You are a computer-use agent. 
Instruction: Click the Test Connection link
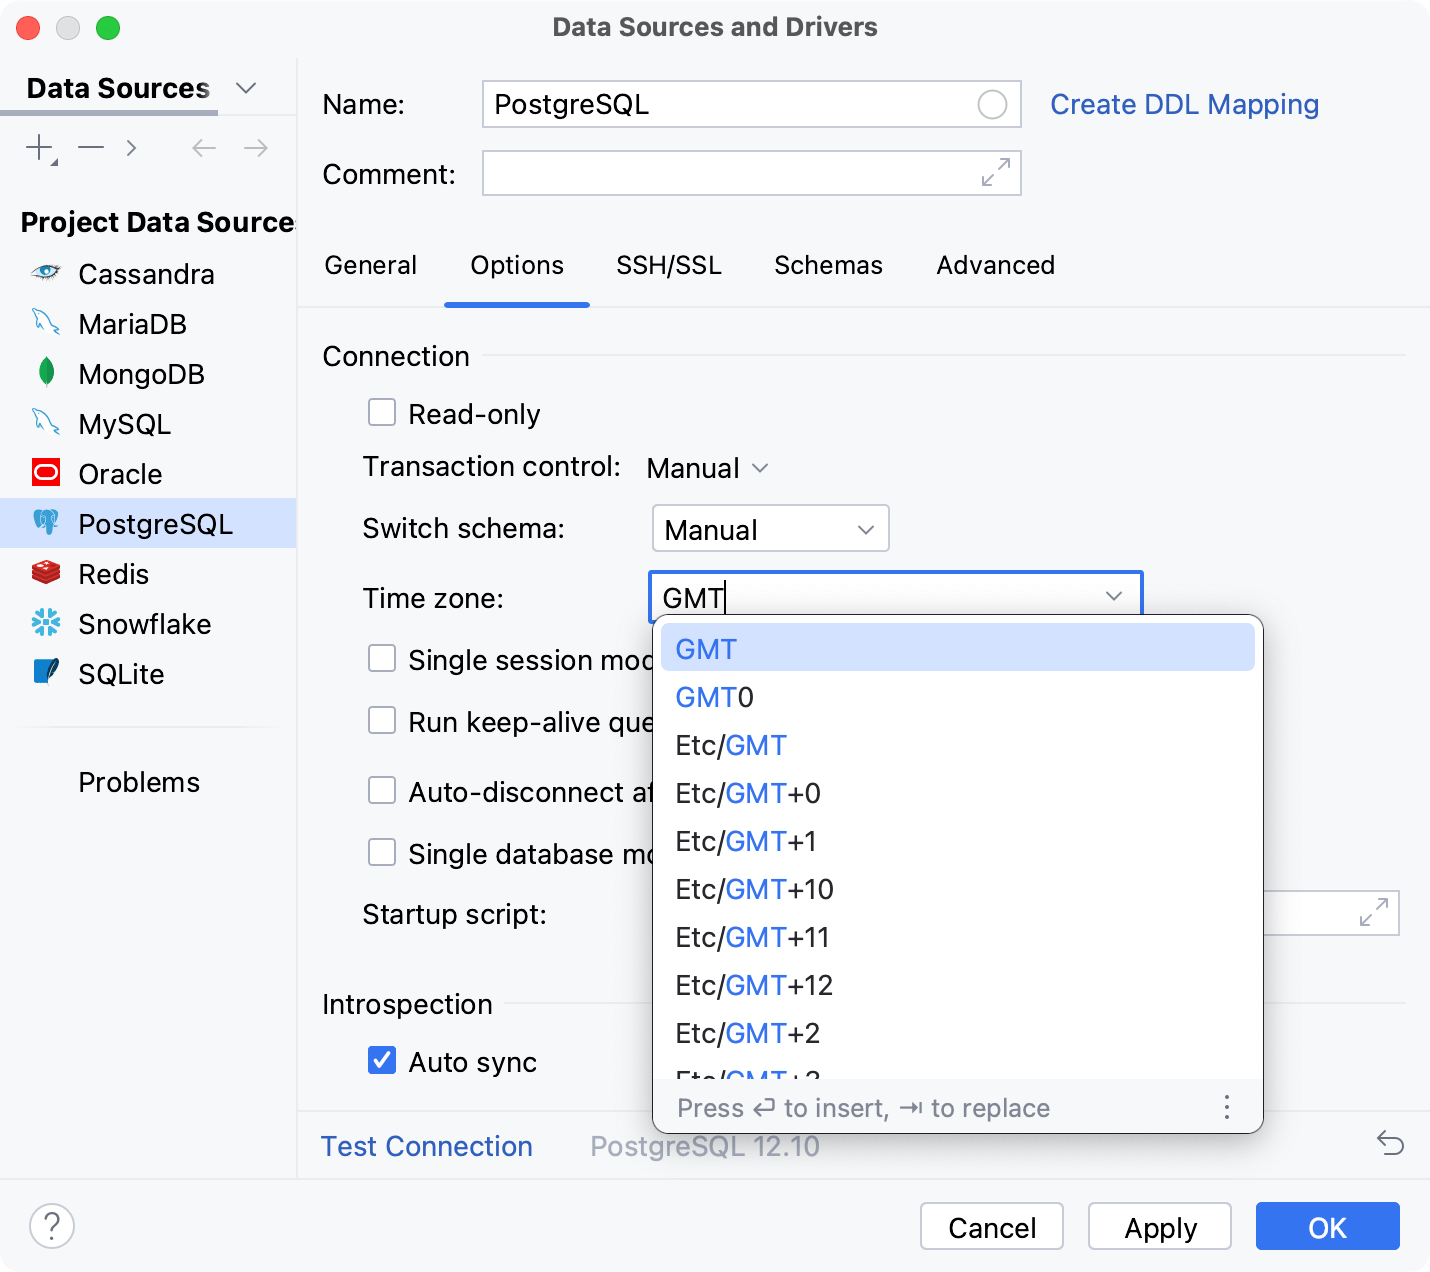click(427, 1146)
